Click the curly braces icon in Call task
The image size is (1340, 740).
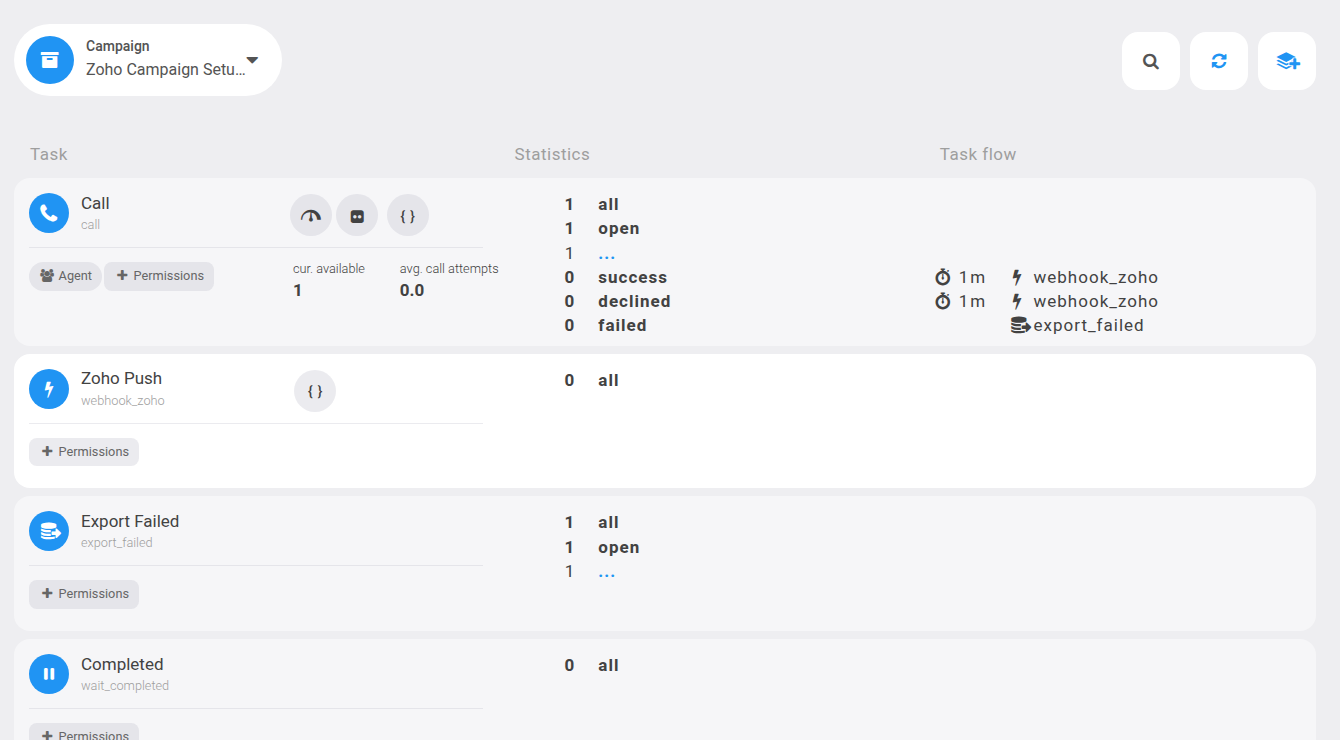408,215
